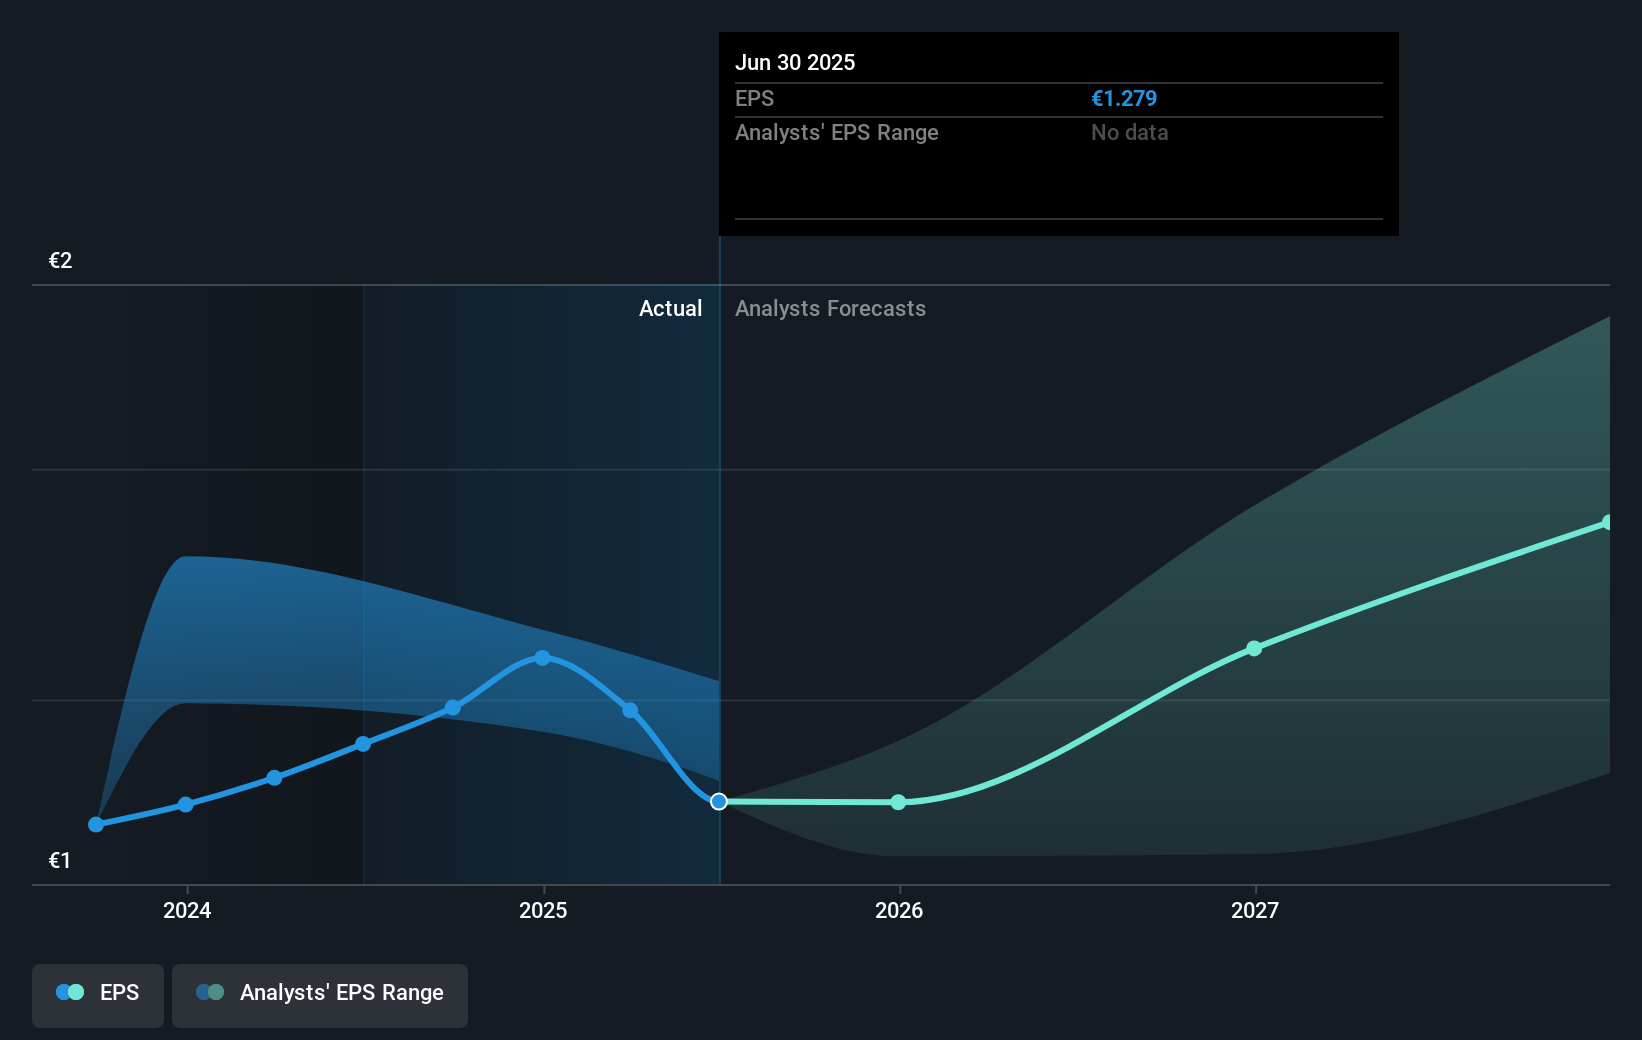Click the €1.279 EPS value link
This screenshot has height=1040, width=1642.
click(x=1123, y=98)
